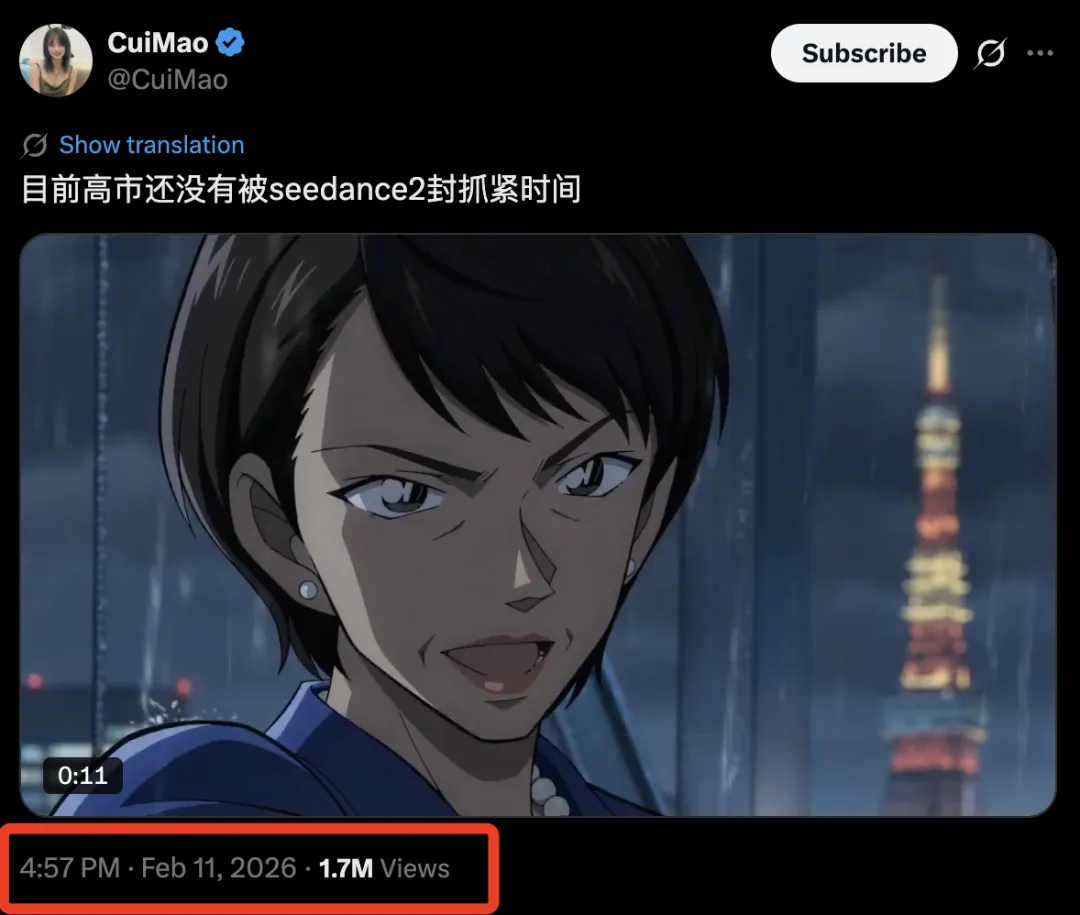
Task: Open CuiMao's profile avatar picture
Action: (56, 61)
